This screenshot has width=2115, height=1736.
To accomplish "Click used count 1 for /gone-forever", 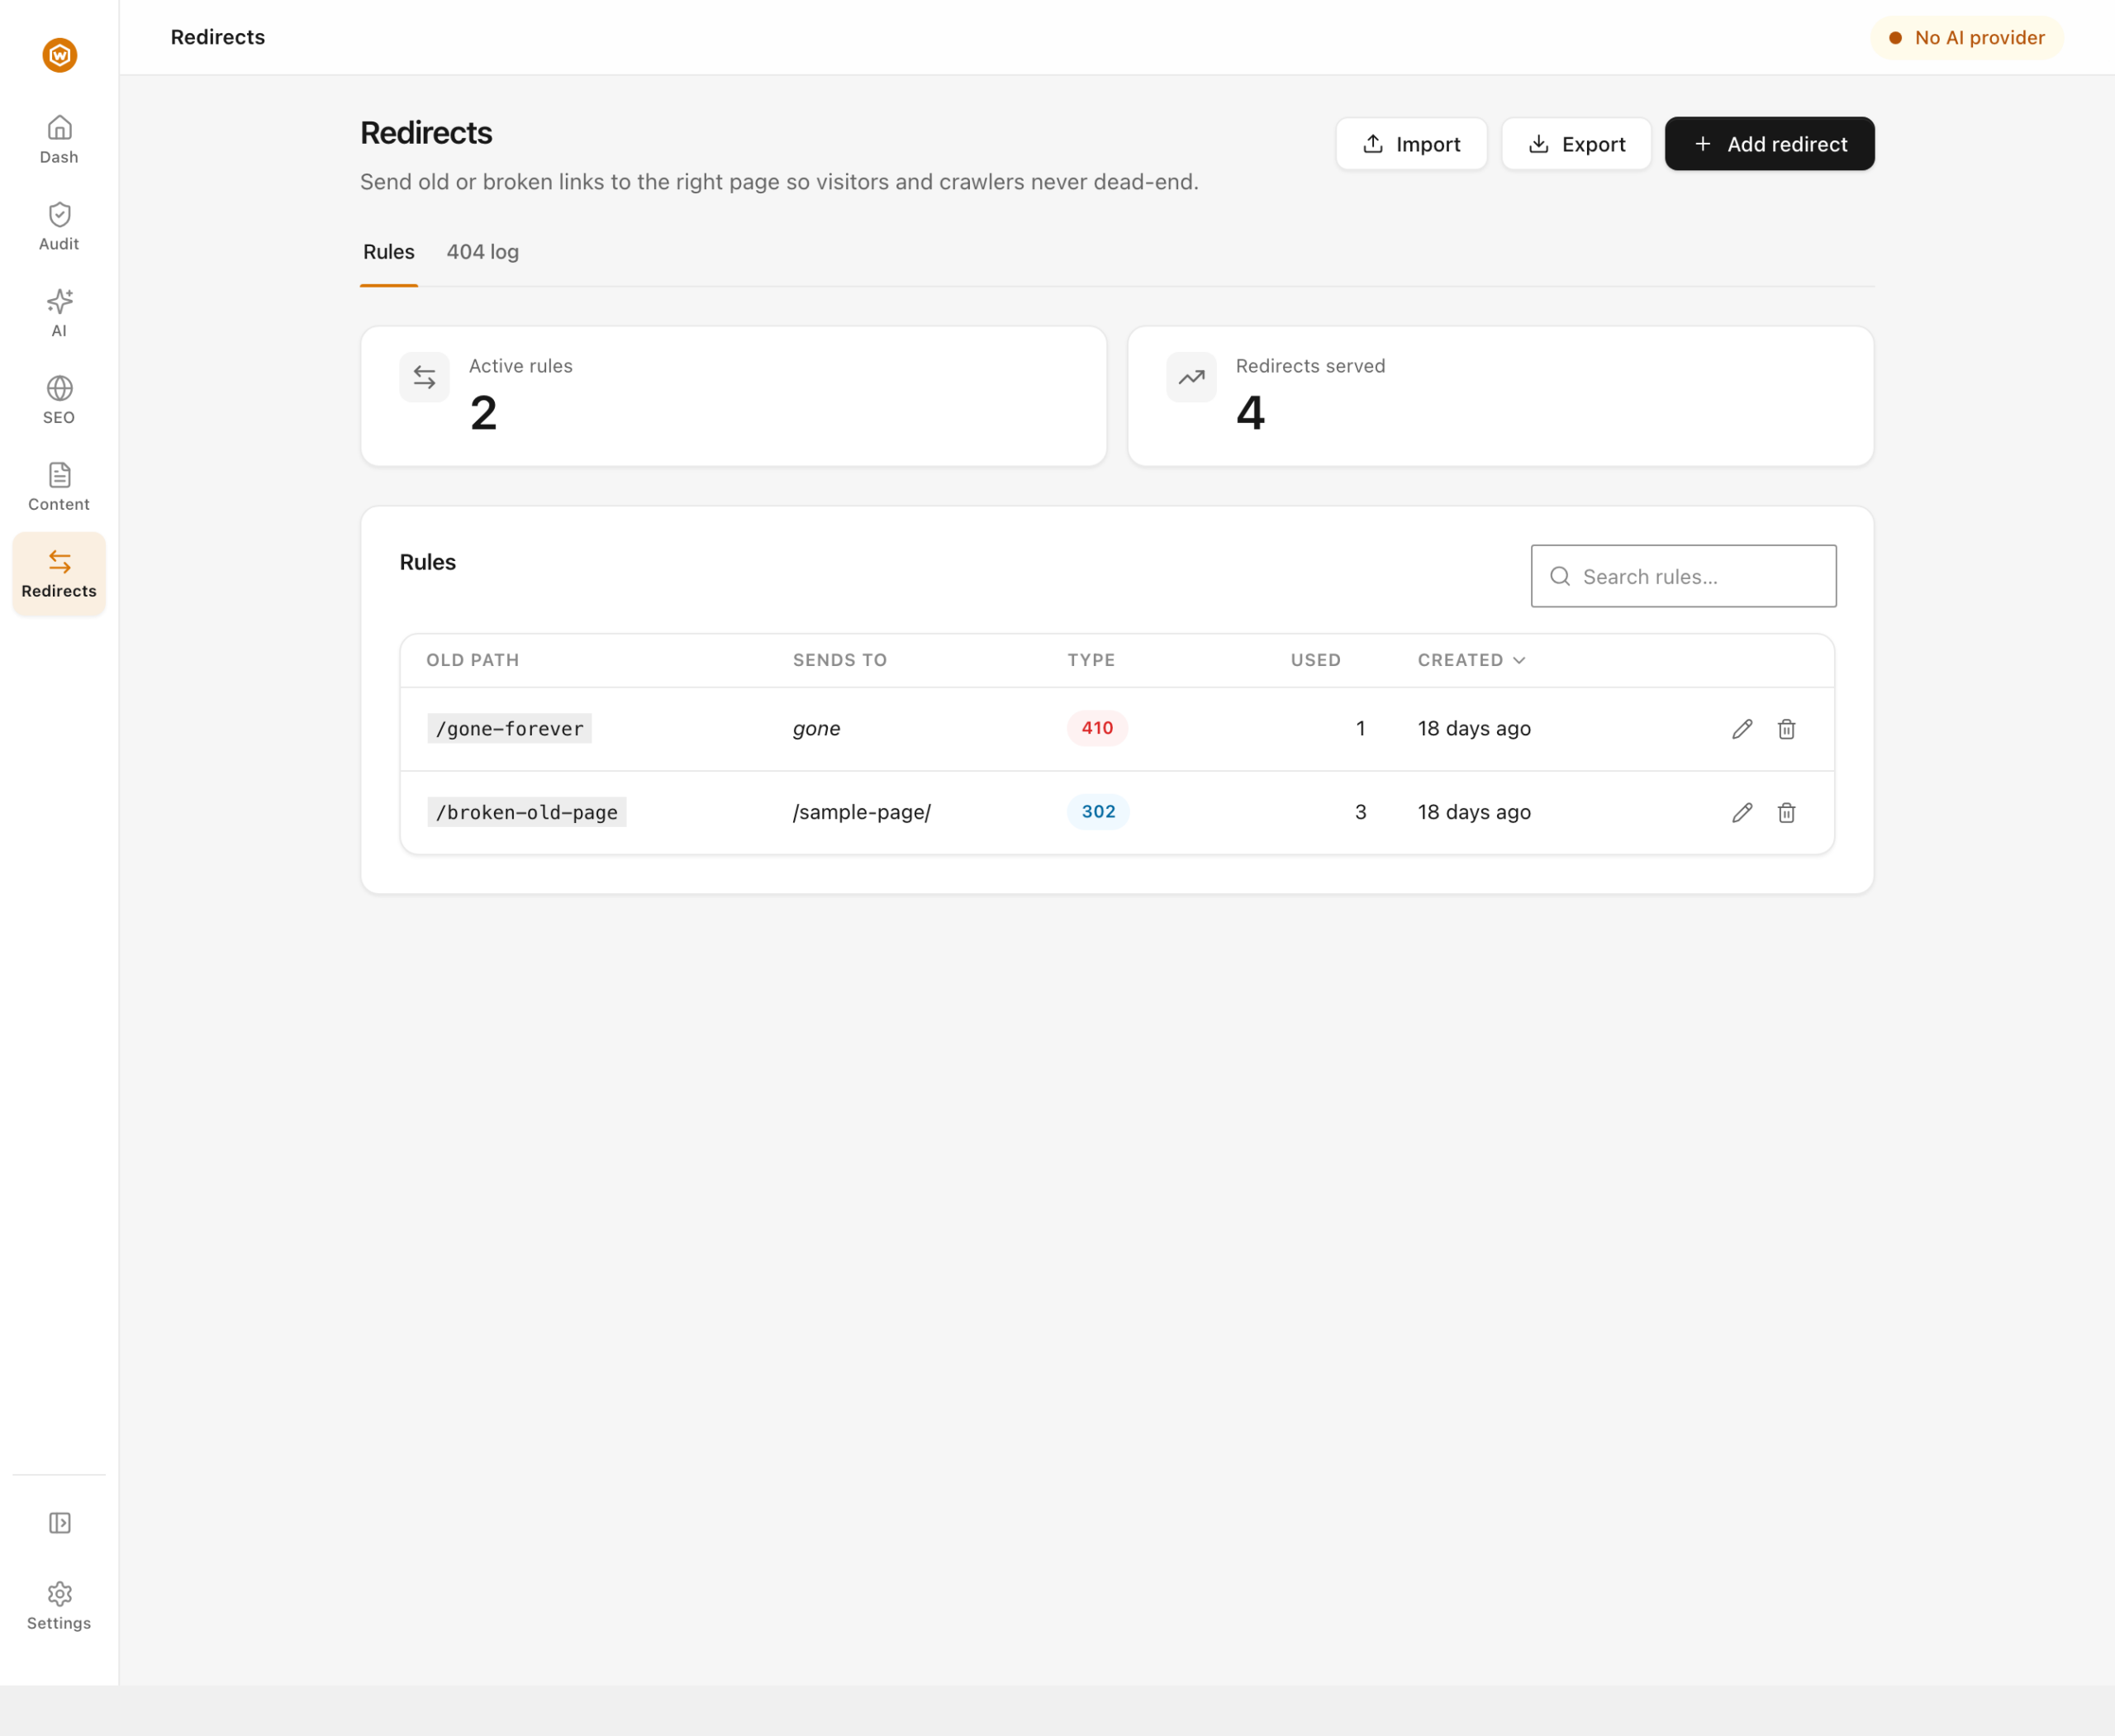I will coord(1360,729).
